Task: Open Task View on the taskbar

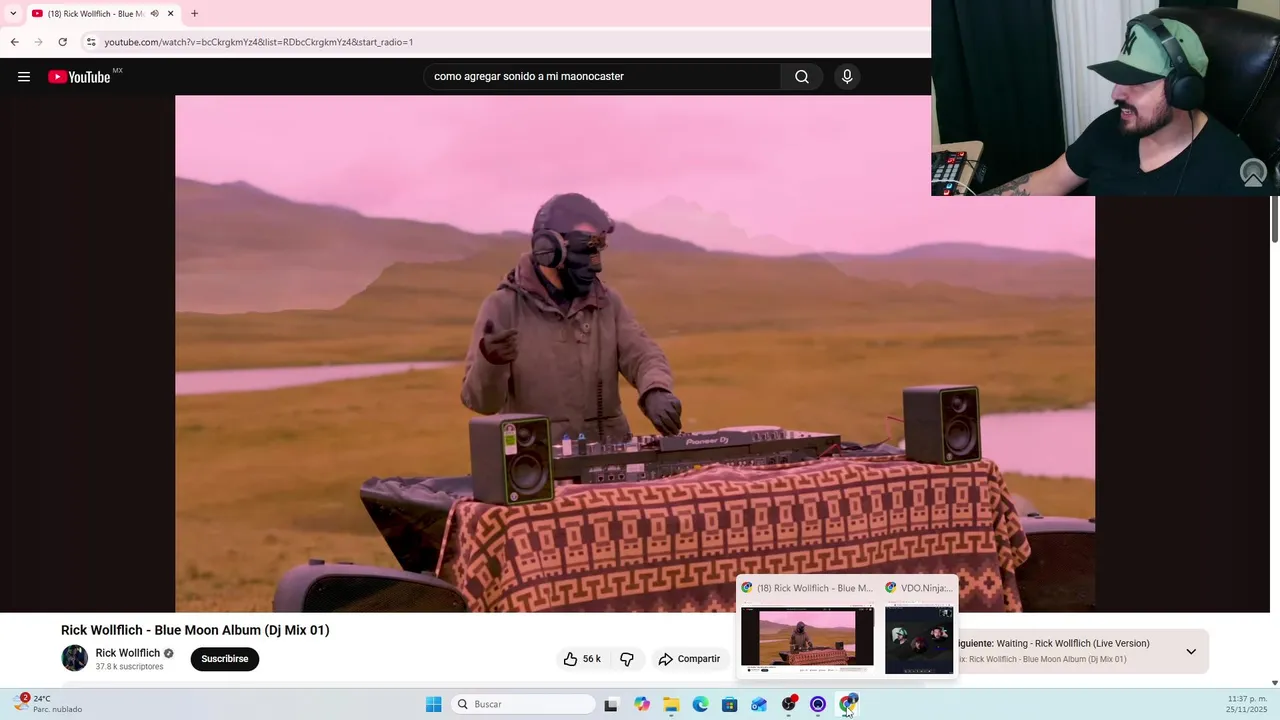Action: pyautogui.click(x=611, y=704)
